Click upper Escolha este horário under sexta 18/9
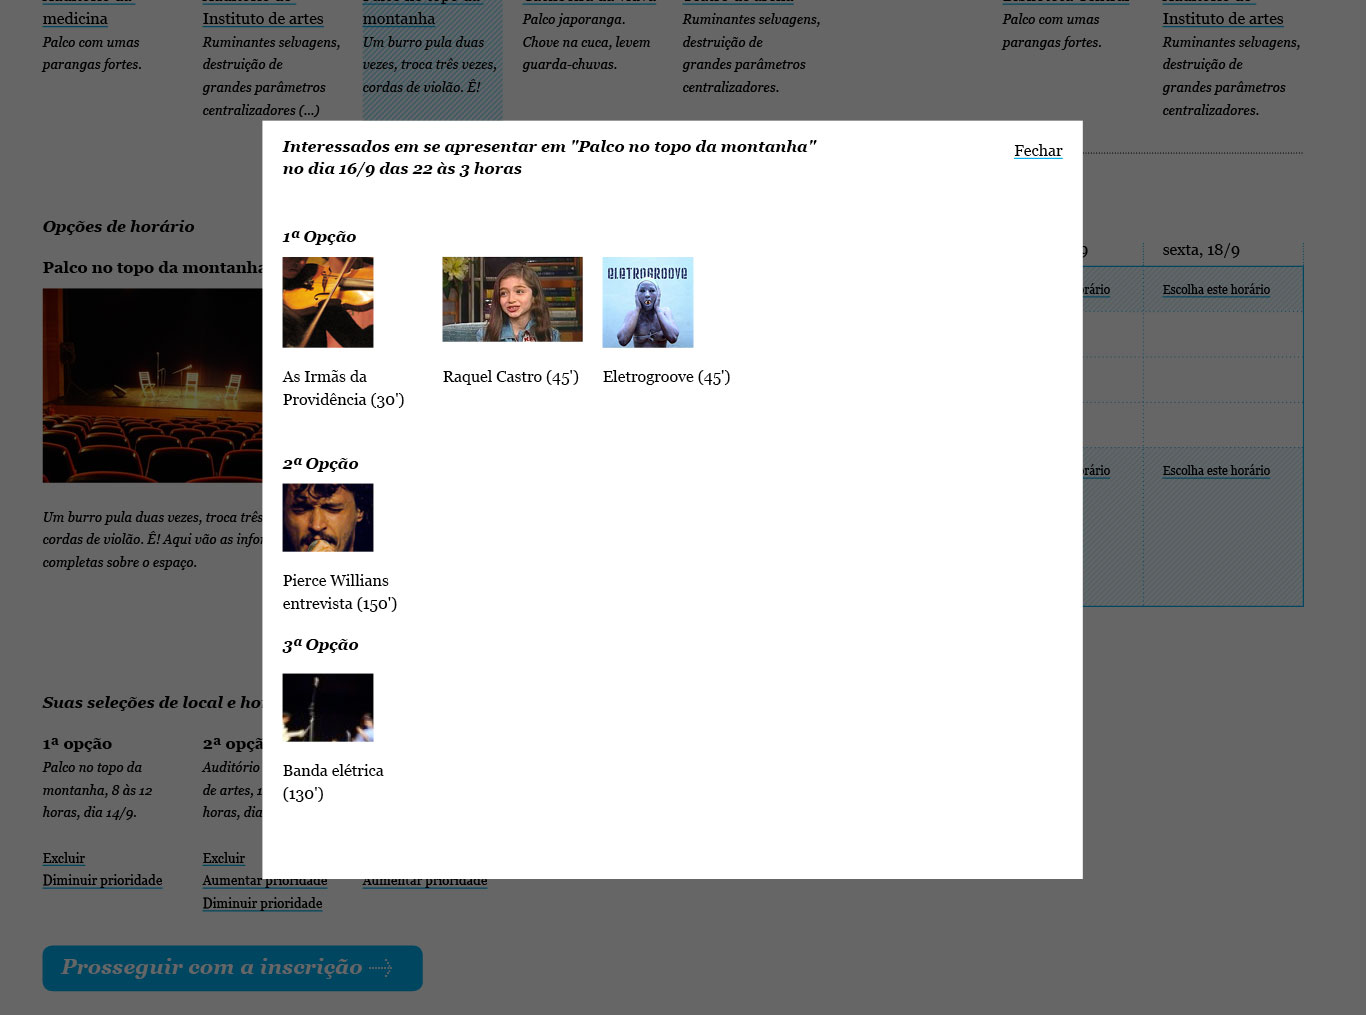Viewport: 1366px width, 1015px height. coord(1216,290)
